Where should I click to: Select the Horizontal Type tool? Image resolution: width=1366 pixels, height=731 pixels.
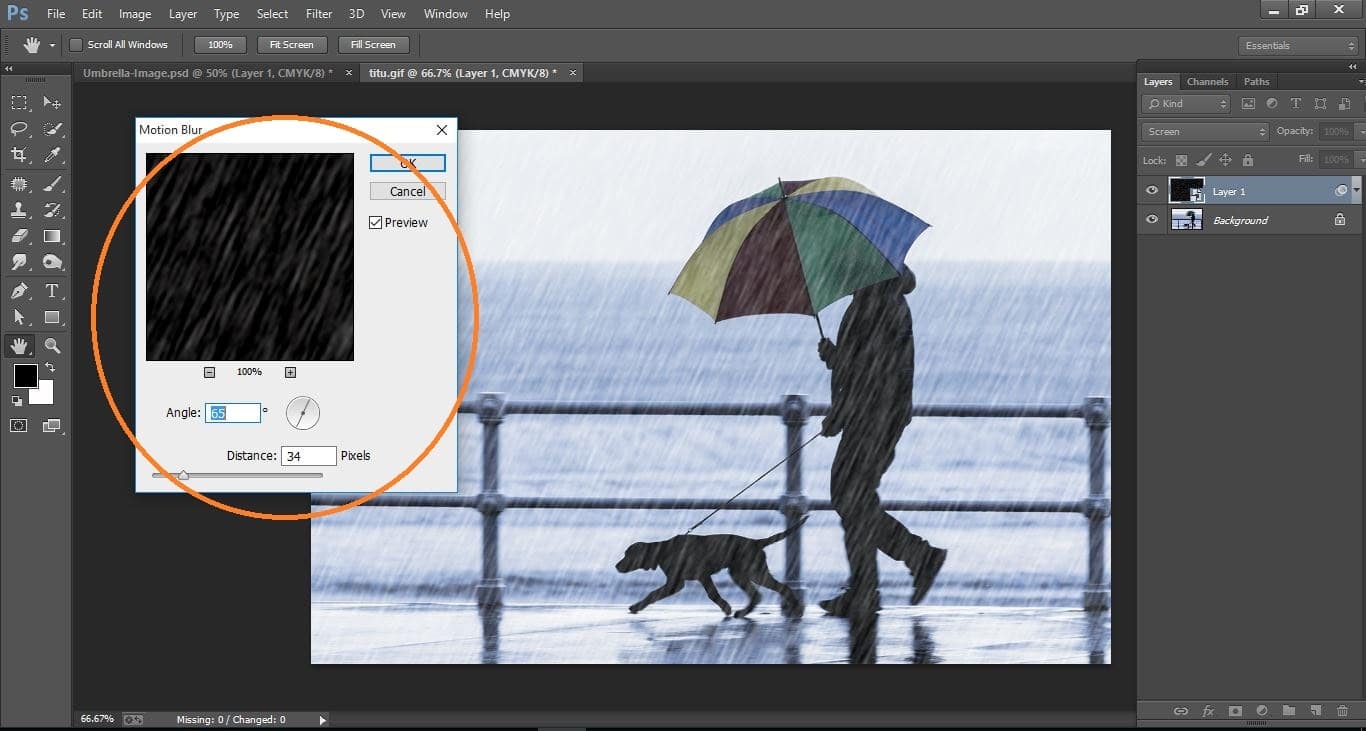point(52,291)
